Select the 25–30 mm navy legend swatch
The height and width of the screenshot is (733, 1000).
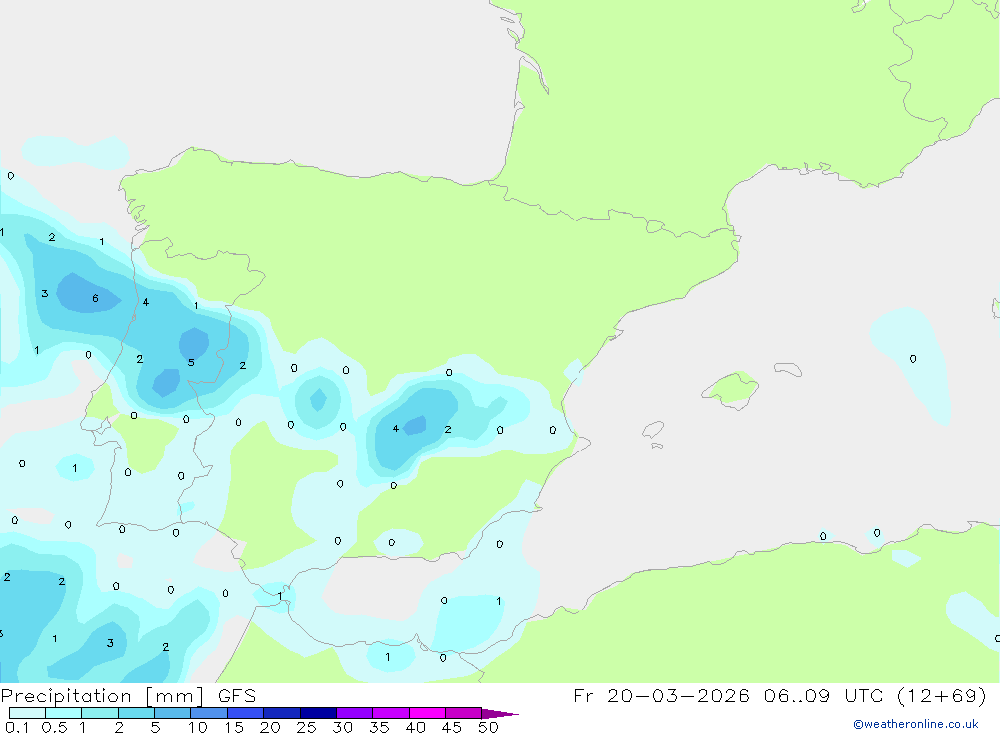coord(318,713)
